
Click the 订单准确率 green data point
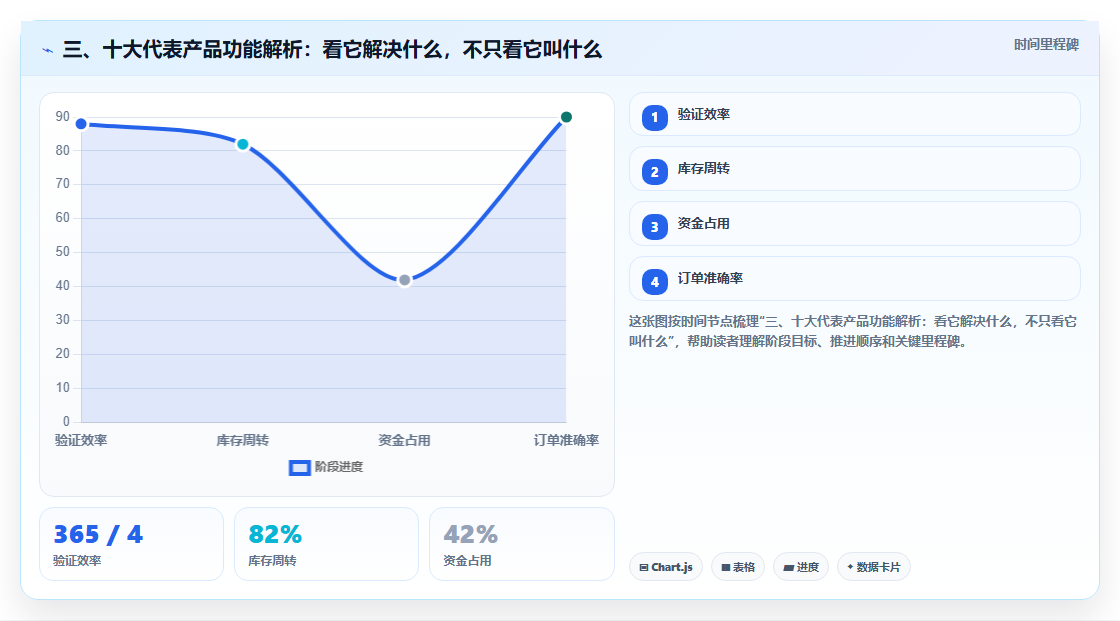[566, 117]
